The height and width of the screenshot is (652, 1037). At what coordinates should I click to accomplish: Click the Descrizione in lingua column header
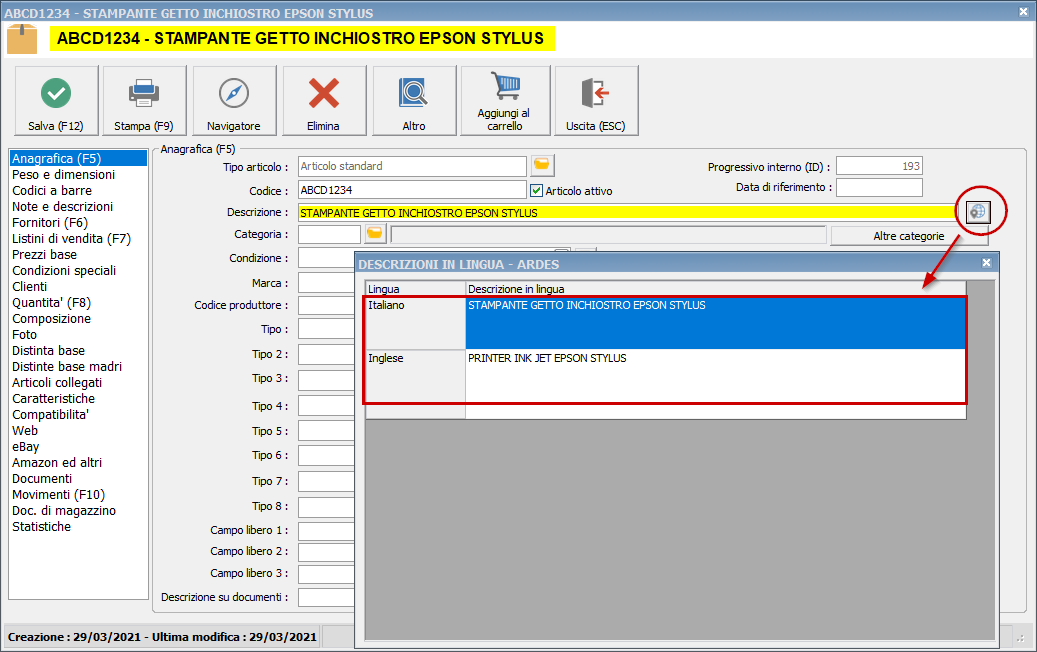tap(716, 289)
